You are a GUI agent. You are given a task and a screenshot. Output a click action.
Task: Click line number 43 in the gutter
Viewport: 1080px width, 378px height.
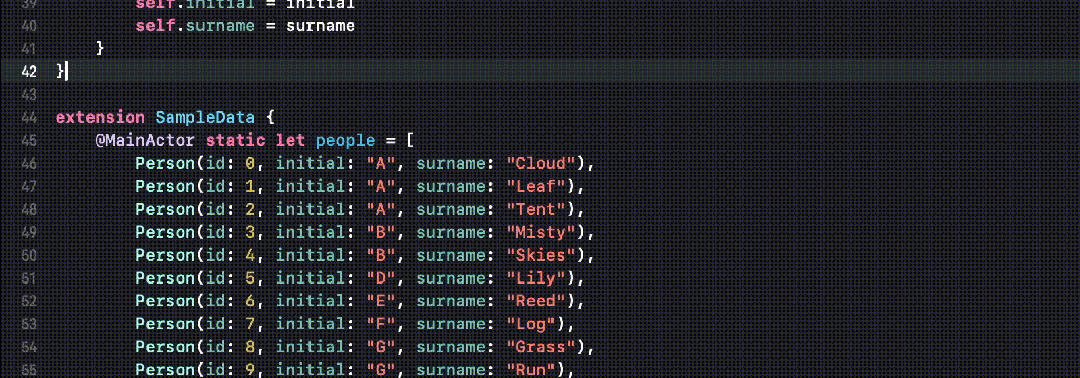pyautogui.click(x=29, y=94)
